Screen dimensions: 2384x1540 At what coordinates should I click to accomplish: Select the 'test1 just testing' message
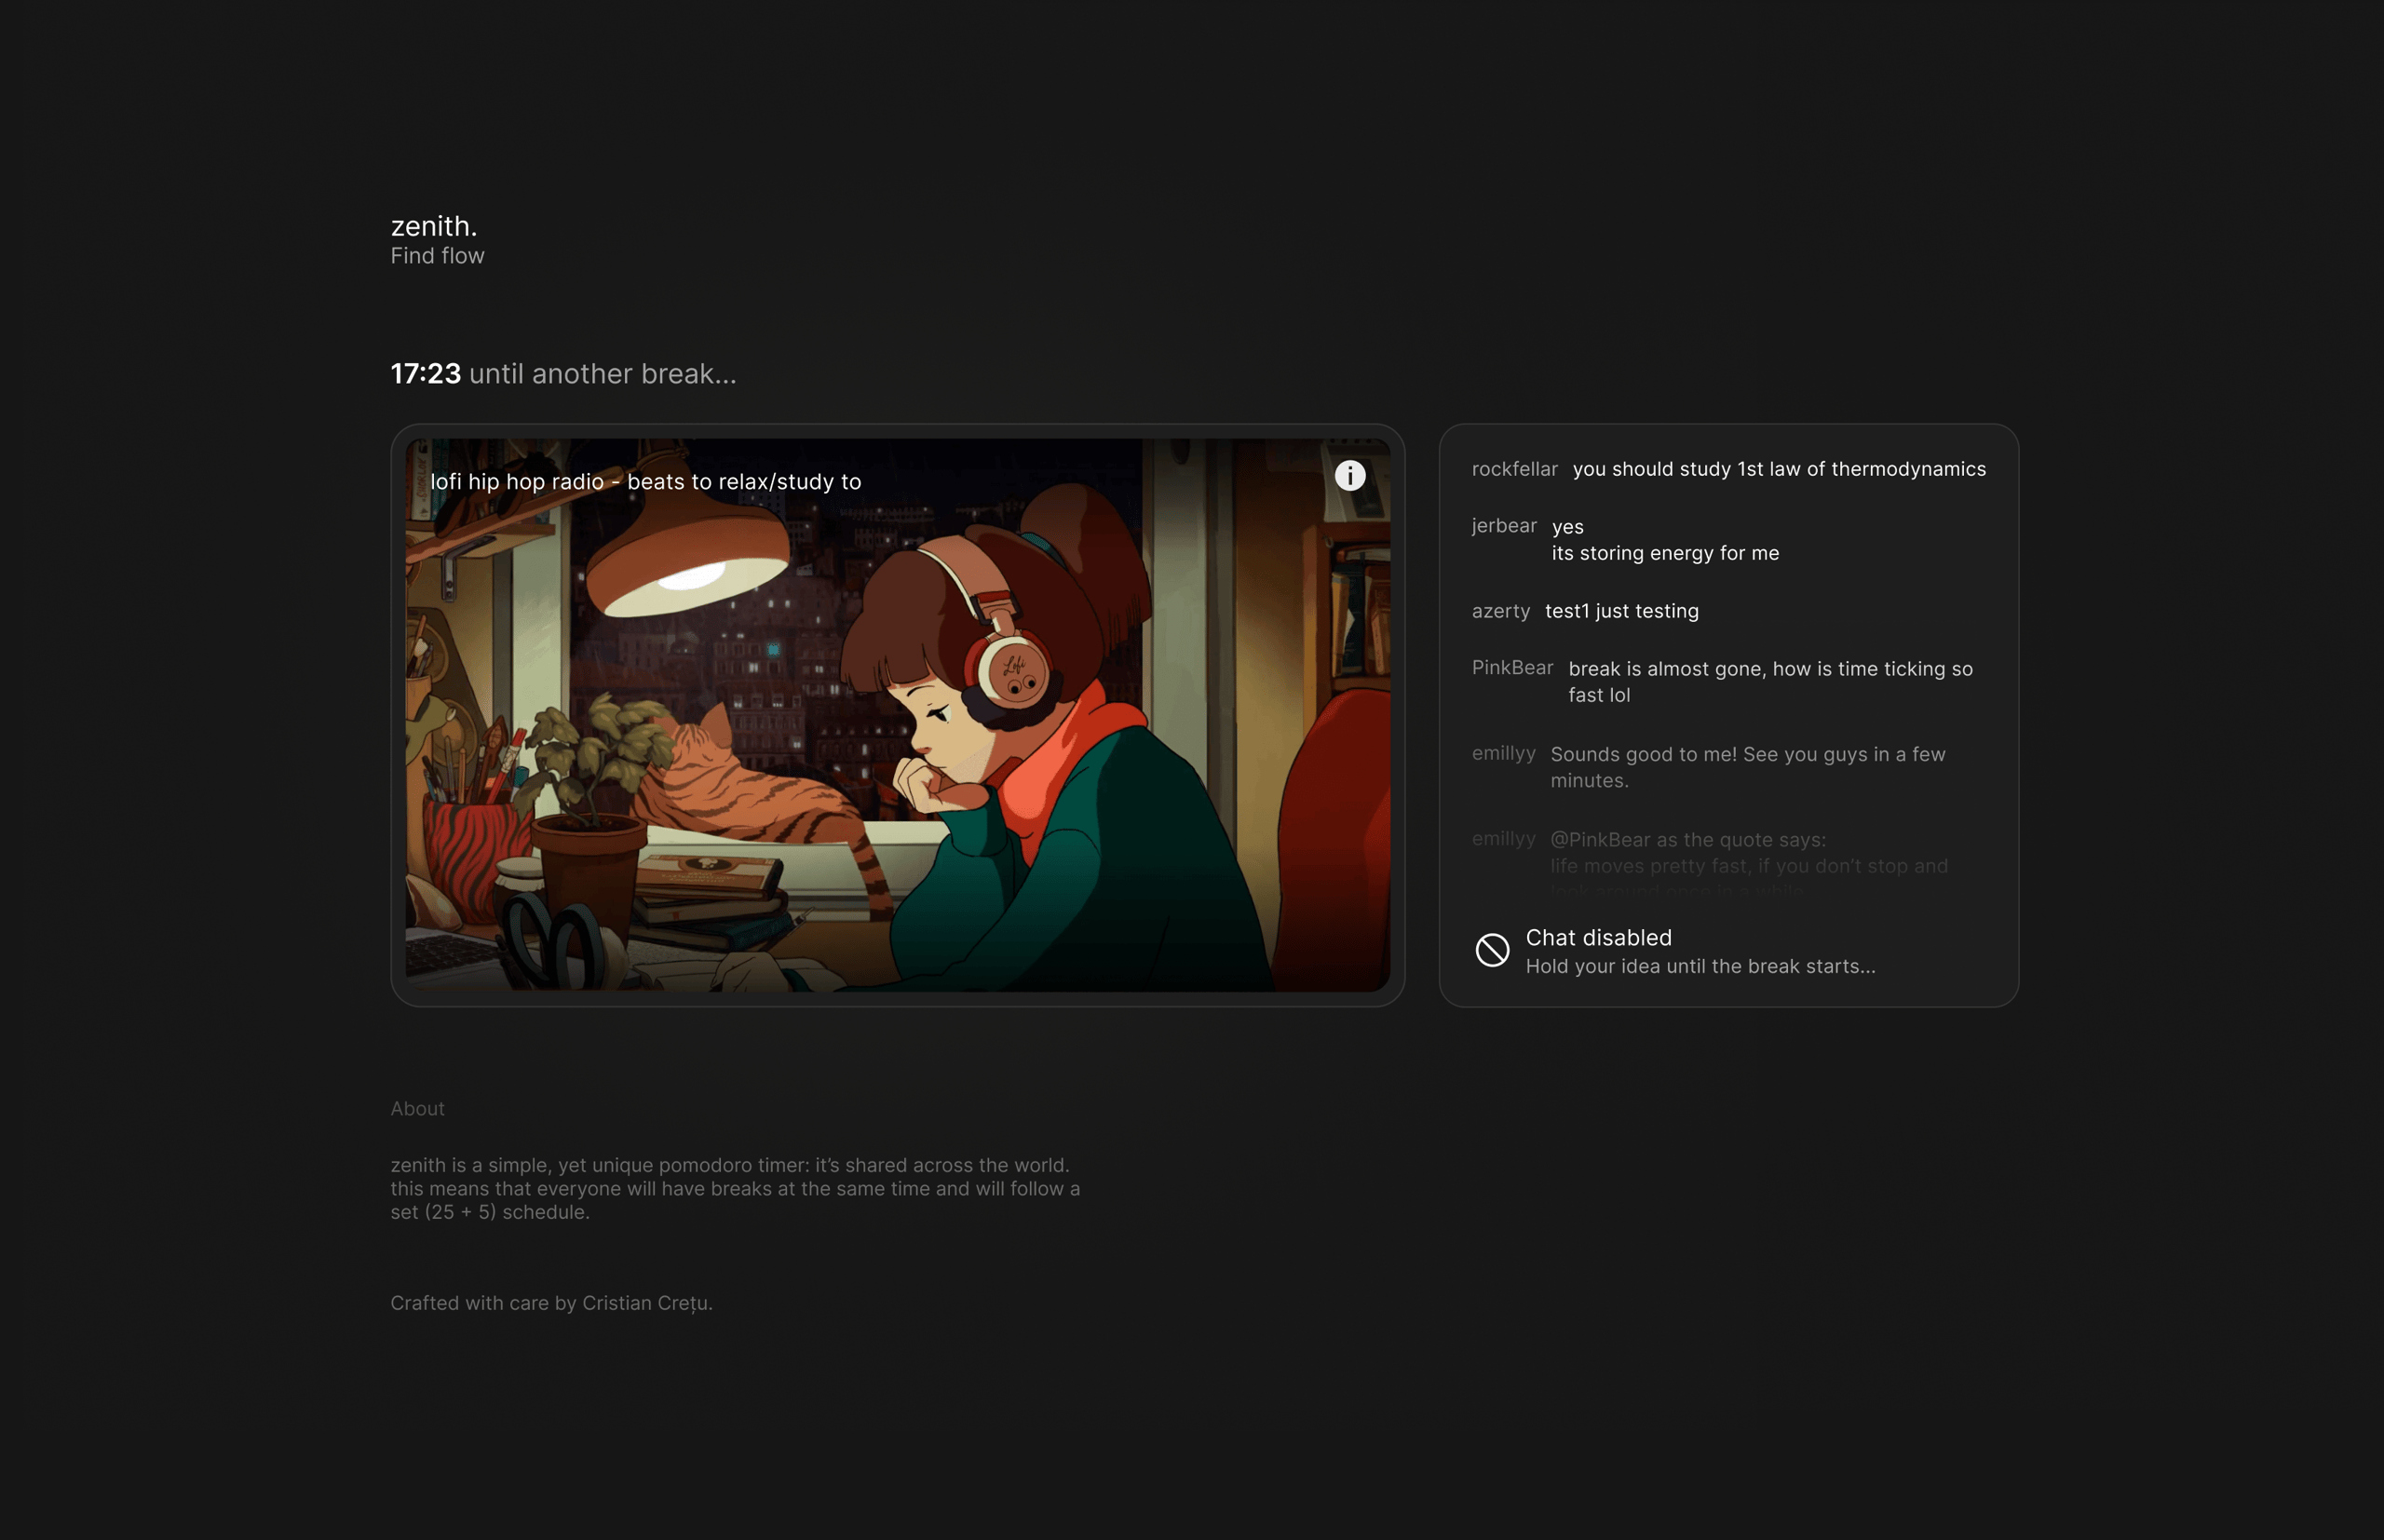(x=1621, y=611)
